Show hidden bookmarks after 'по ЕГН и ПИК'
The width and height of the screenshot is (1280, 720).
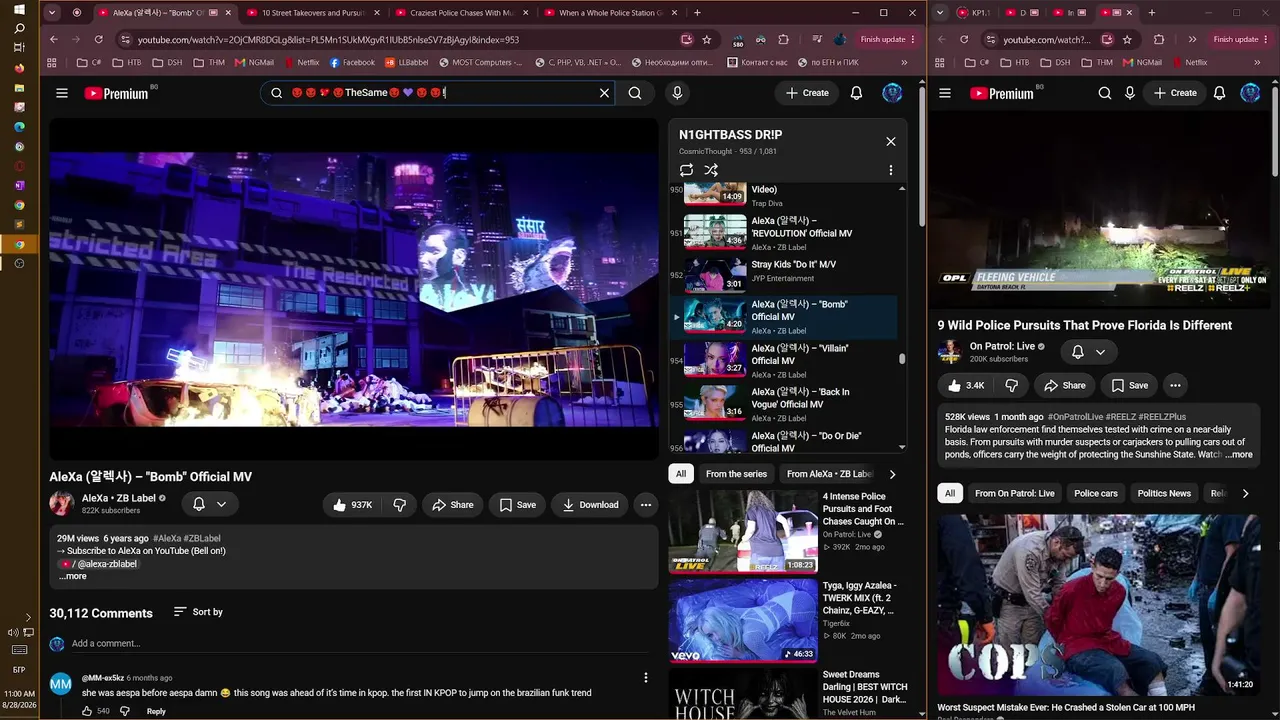click(904, 62)
